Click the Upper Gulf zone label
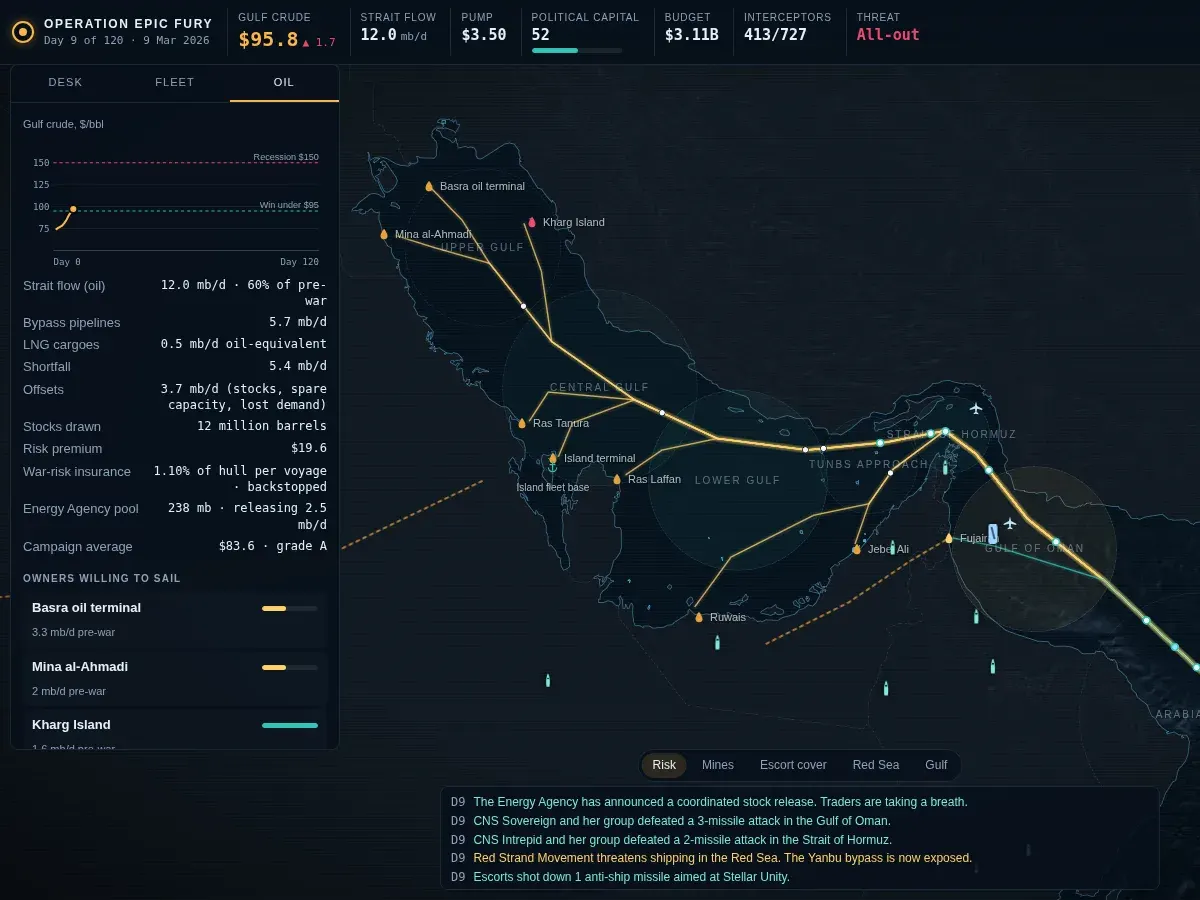 [x=483, y=247]
